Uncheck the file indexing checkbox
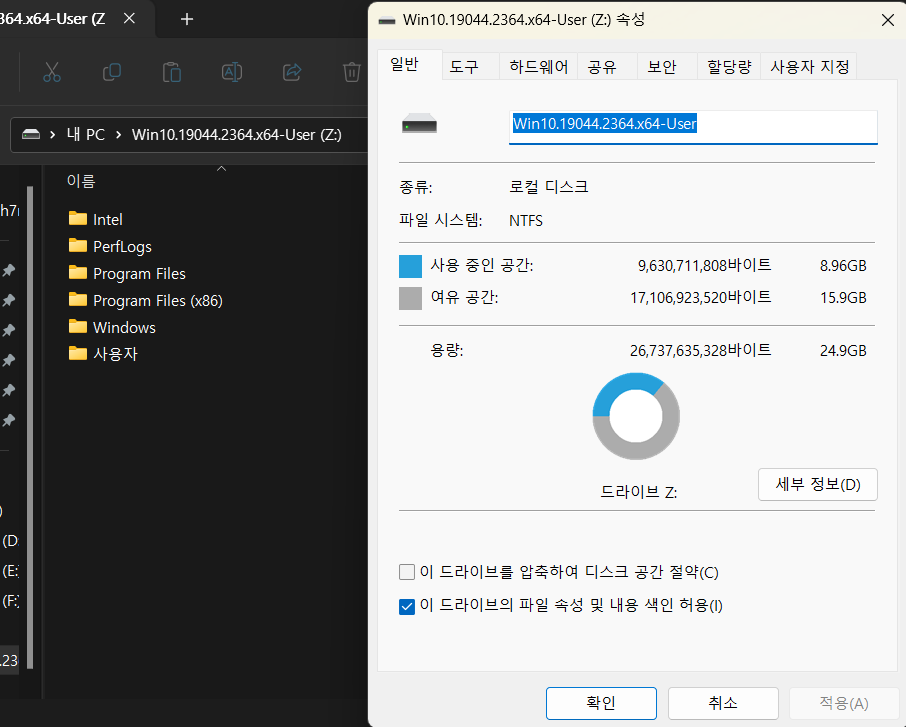This screenshot has height=727, width=906. click(407, 606)
